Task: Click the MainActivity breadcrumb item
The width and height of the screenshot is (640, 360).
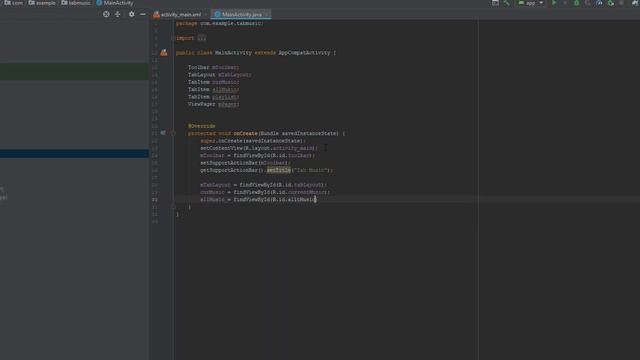Action: coord(115,3)
